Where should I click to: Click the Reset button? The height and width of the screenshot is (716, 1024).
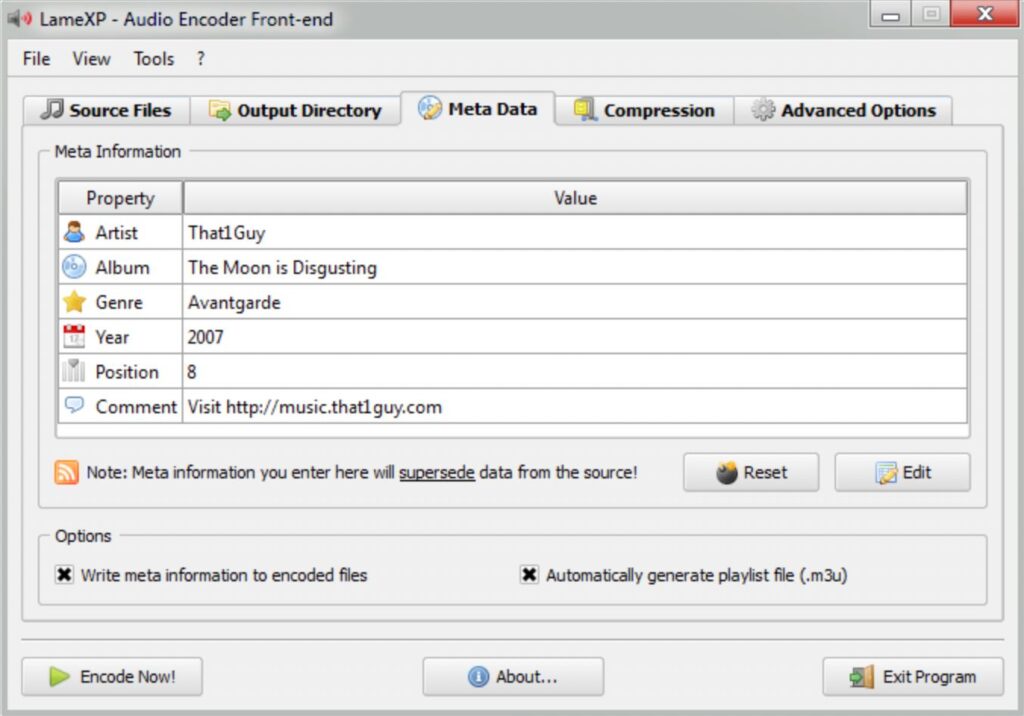pos(751,472)
